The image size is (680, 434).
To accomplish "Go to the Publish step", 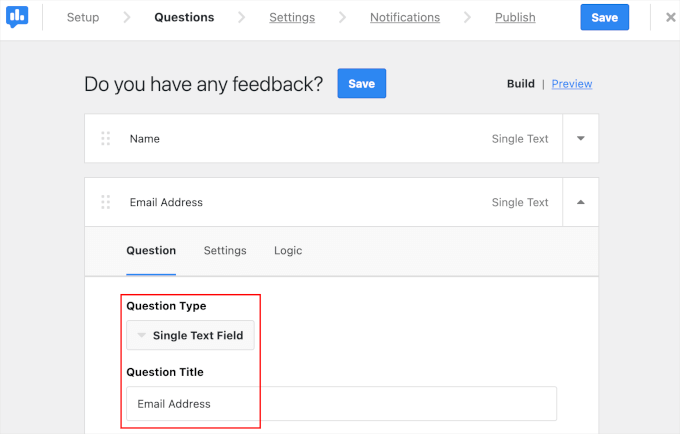I will click(515, 17).
